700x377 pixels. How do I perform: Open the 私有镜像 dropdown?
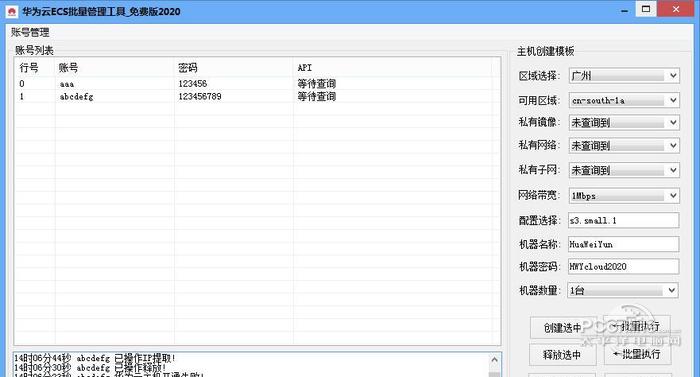tap(624, 122)
